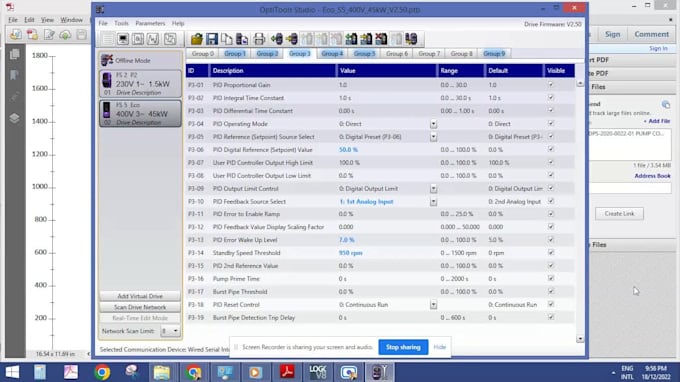Open Chrome from the taskbar
Screen dimensions: 680x382
[102, 372]
